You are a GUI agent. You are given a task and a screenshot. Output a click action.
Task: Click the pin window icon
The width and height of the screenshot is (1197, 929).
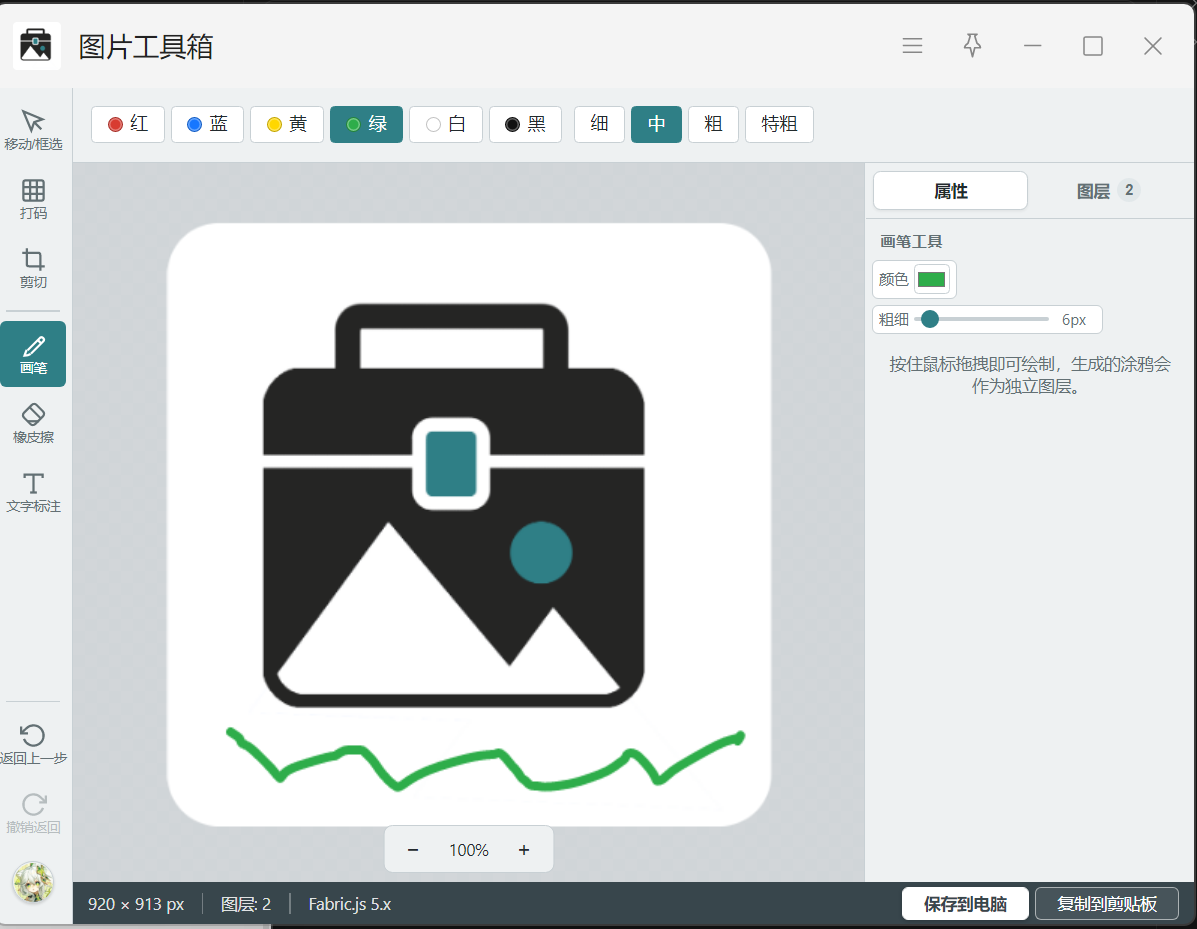tap(972, 46)
